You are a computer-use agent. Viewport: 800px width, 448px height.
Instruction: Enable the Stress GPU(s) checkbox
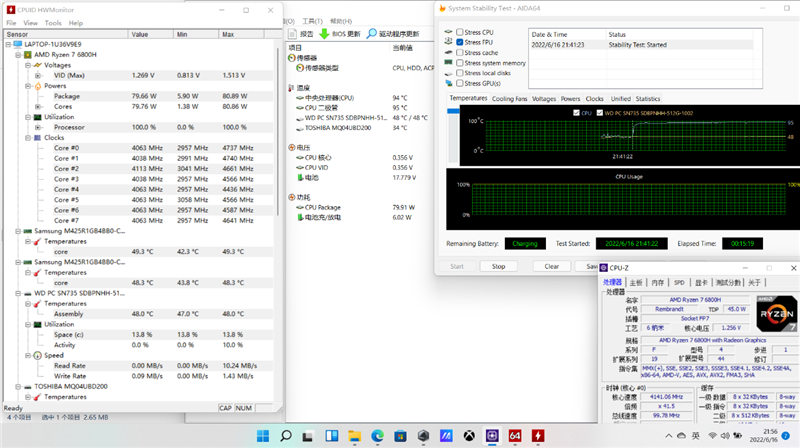point(460,83)
